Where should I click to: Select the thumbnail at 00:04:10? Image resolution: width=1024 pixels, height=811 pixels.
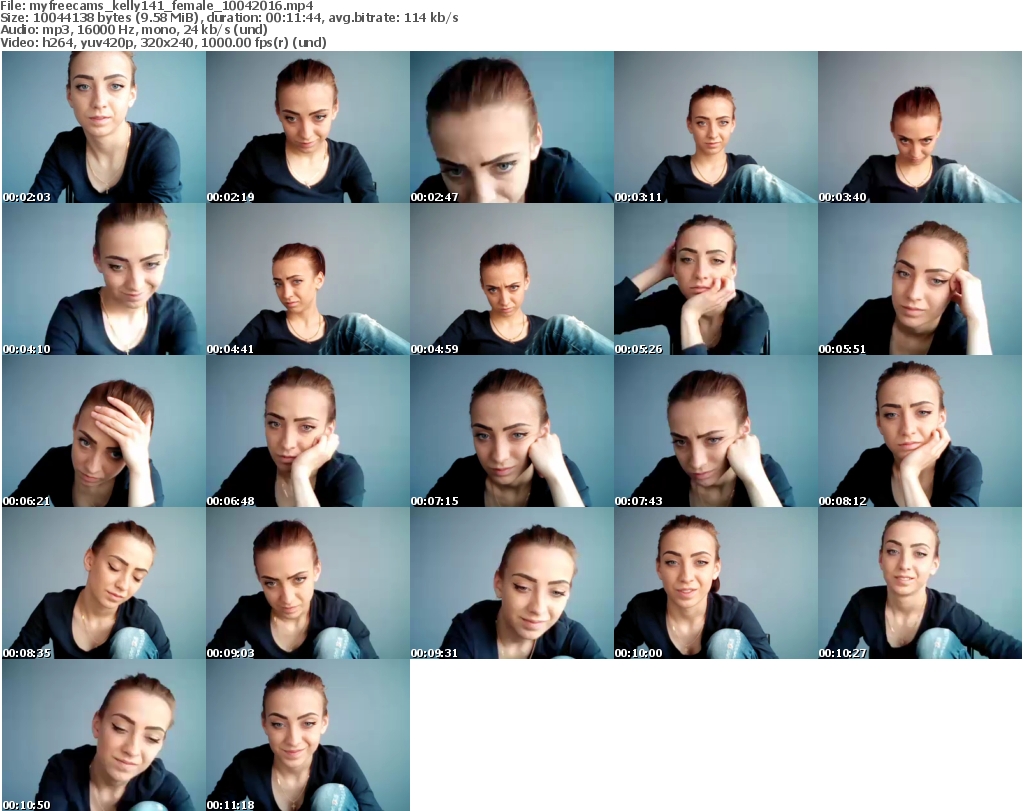coord(103,279)
